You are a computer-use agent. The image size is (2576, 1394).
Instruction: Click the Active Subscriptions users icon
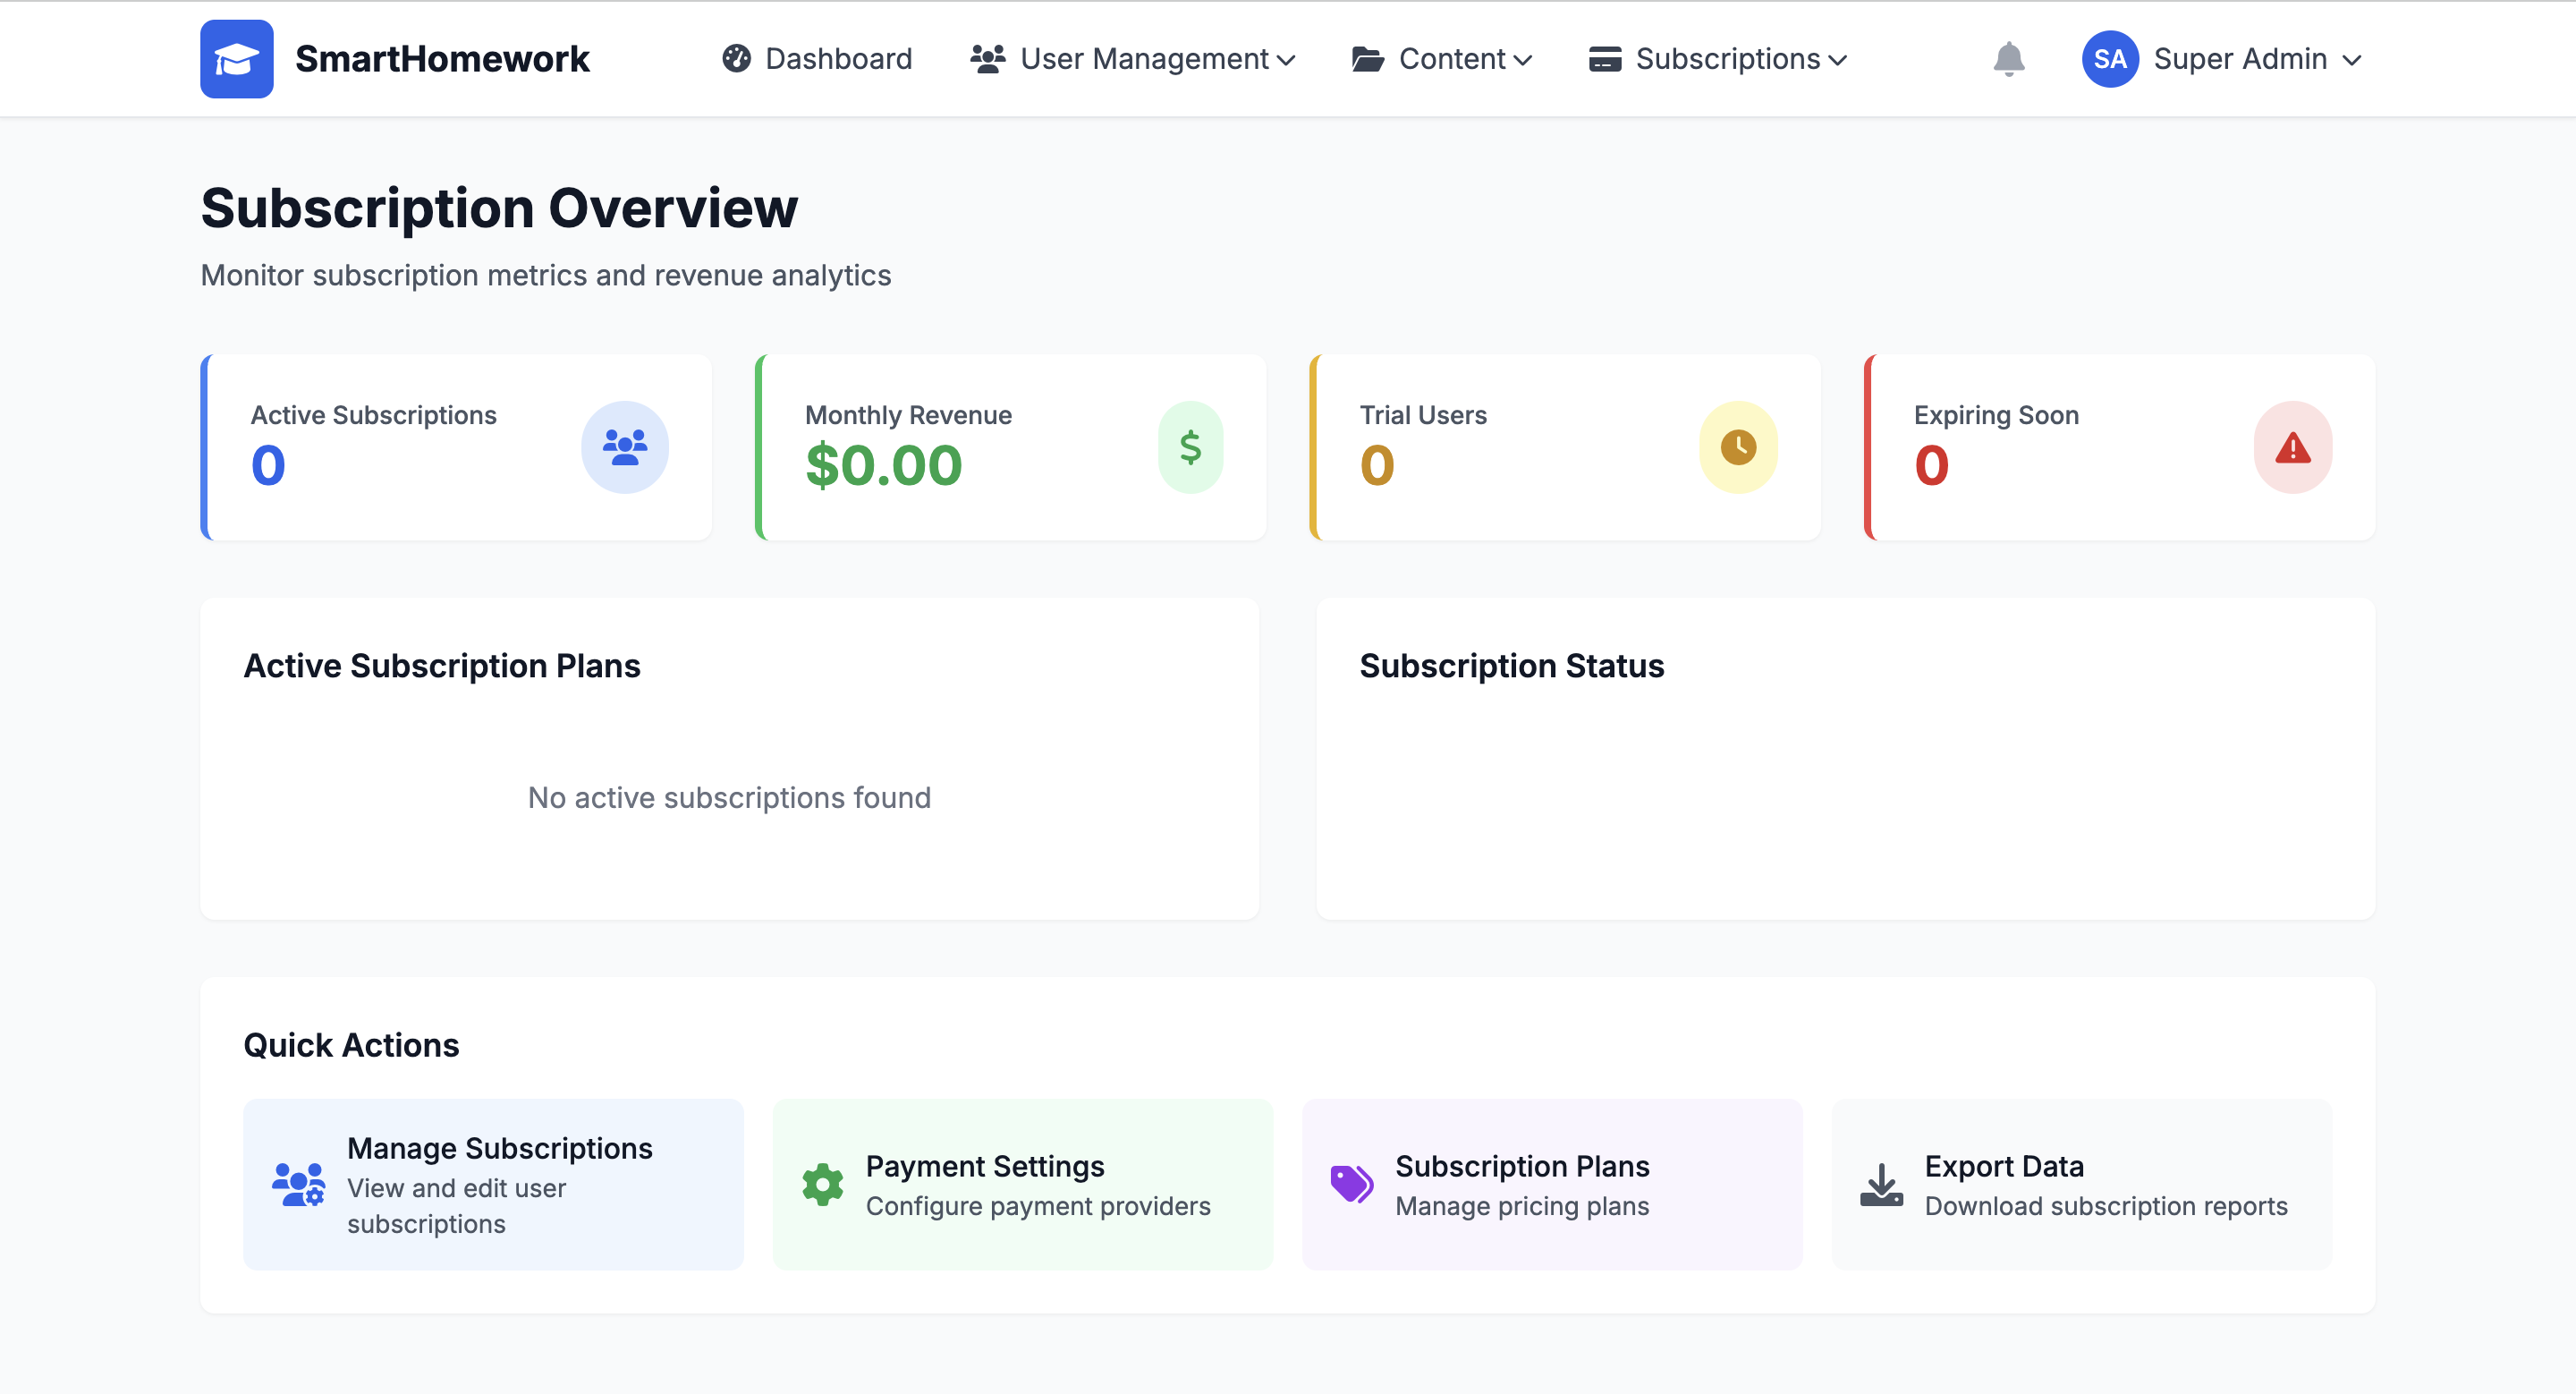coord(625,447)
